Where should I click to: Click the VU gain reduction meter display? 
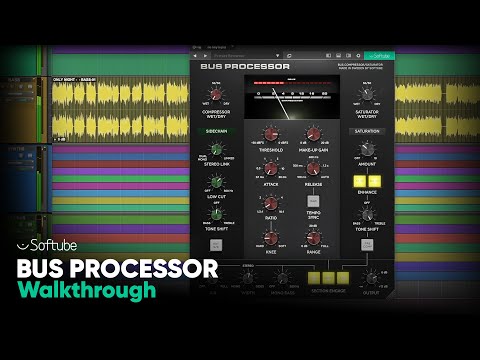pyautogui.click(x=292, y=97)
